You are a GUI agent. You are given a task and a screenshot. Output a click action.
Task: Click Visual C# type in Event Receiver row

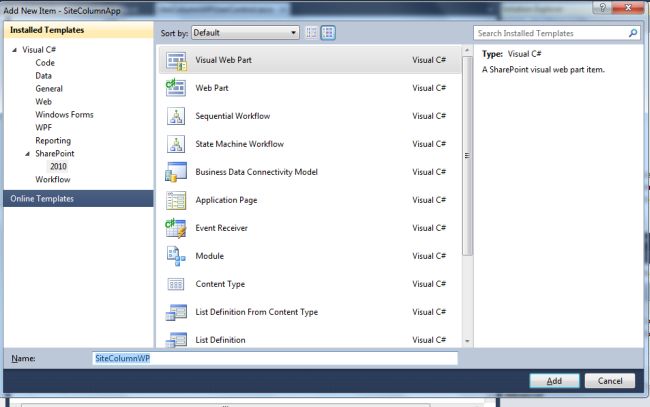click(429, 228)
